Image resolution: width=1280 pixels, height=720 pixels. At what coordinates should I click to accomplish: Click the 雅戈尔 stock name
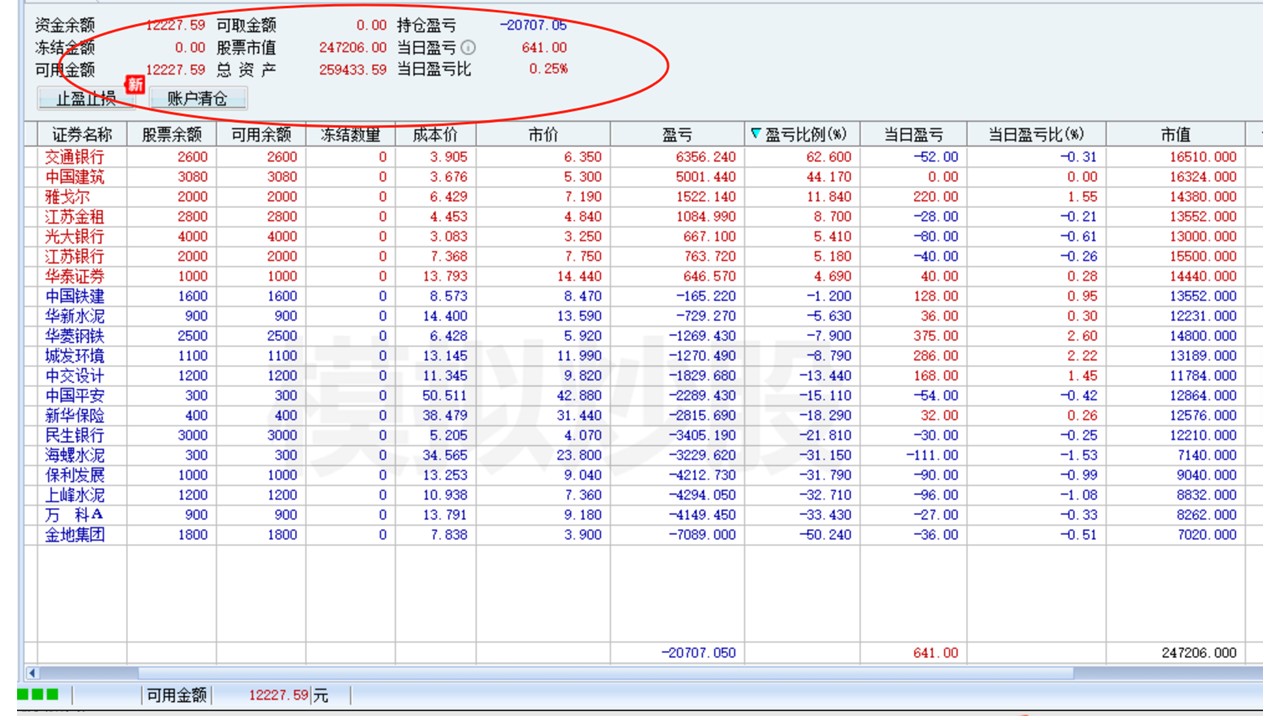pyautogui.click(x=67, y=197)
